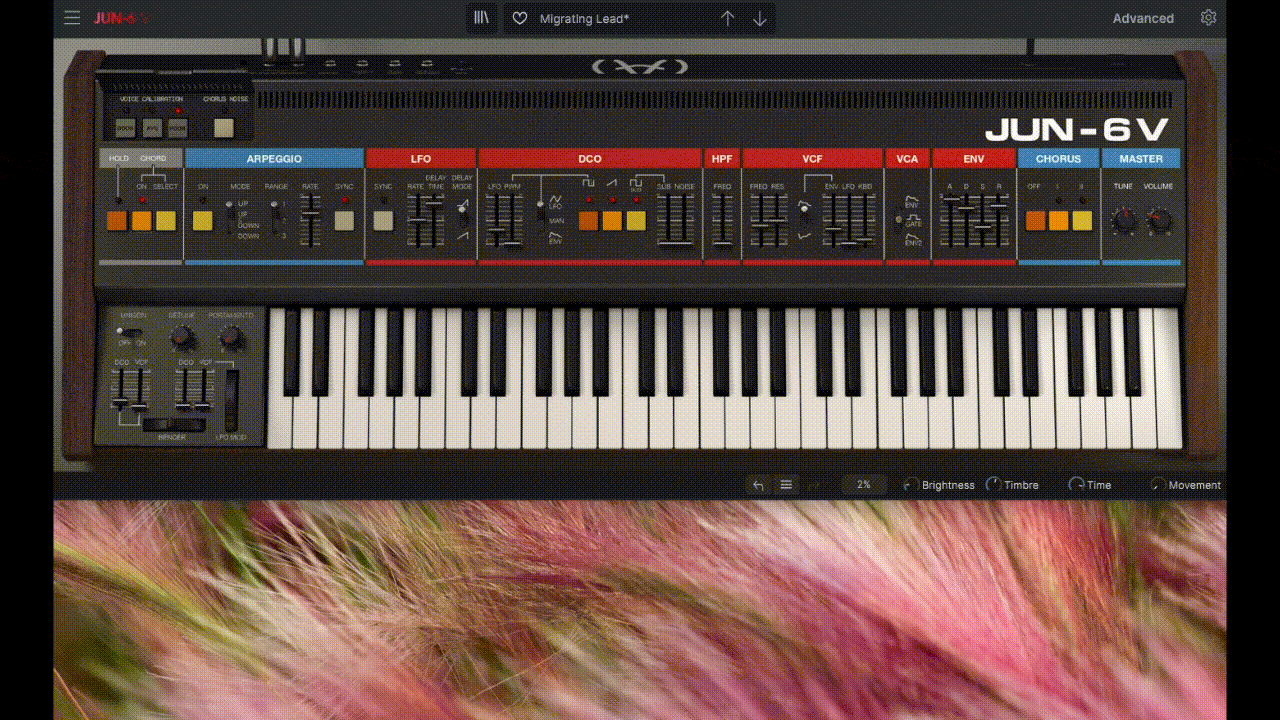Select DCO sawtooth waveform button
This screenshot has width=1280, height=720.
click(612, 221)
